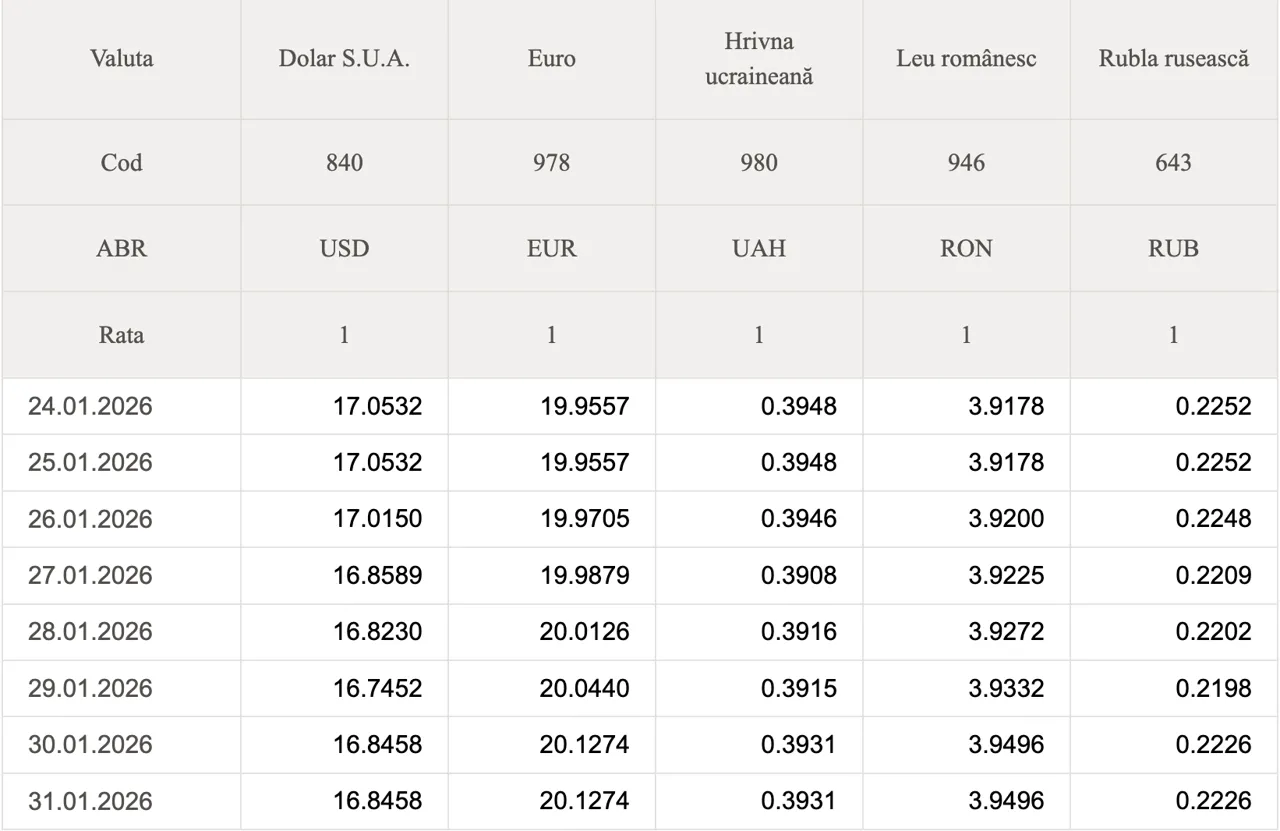Viewport: 1280px width, 831px height.
Task: Click RUB rate 0.2248 on 26.01.2026
Action: coord(1213,519)
